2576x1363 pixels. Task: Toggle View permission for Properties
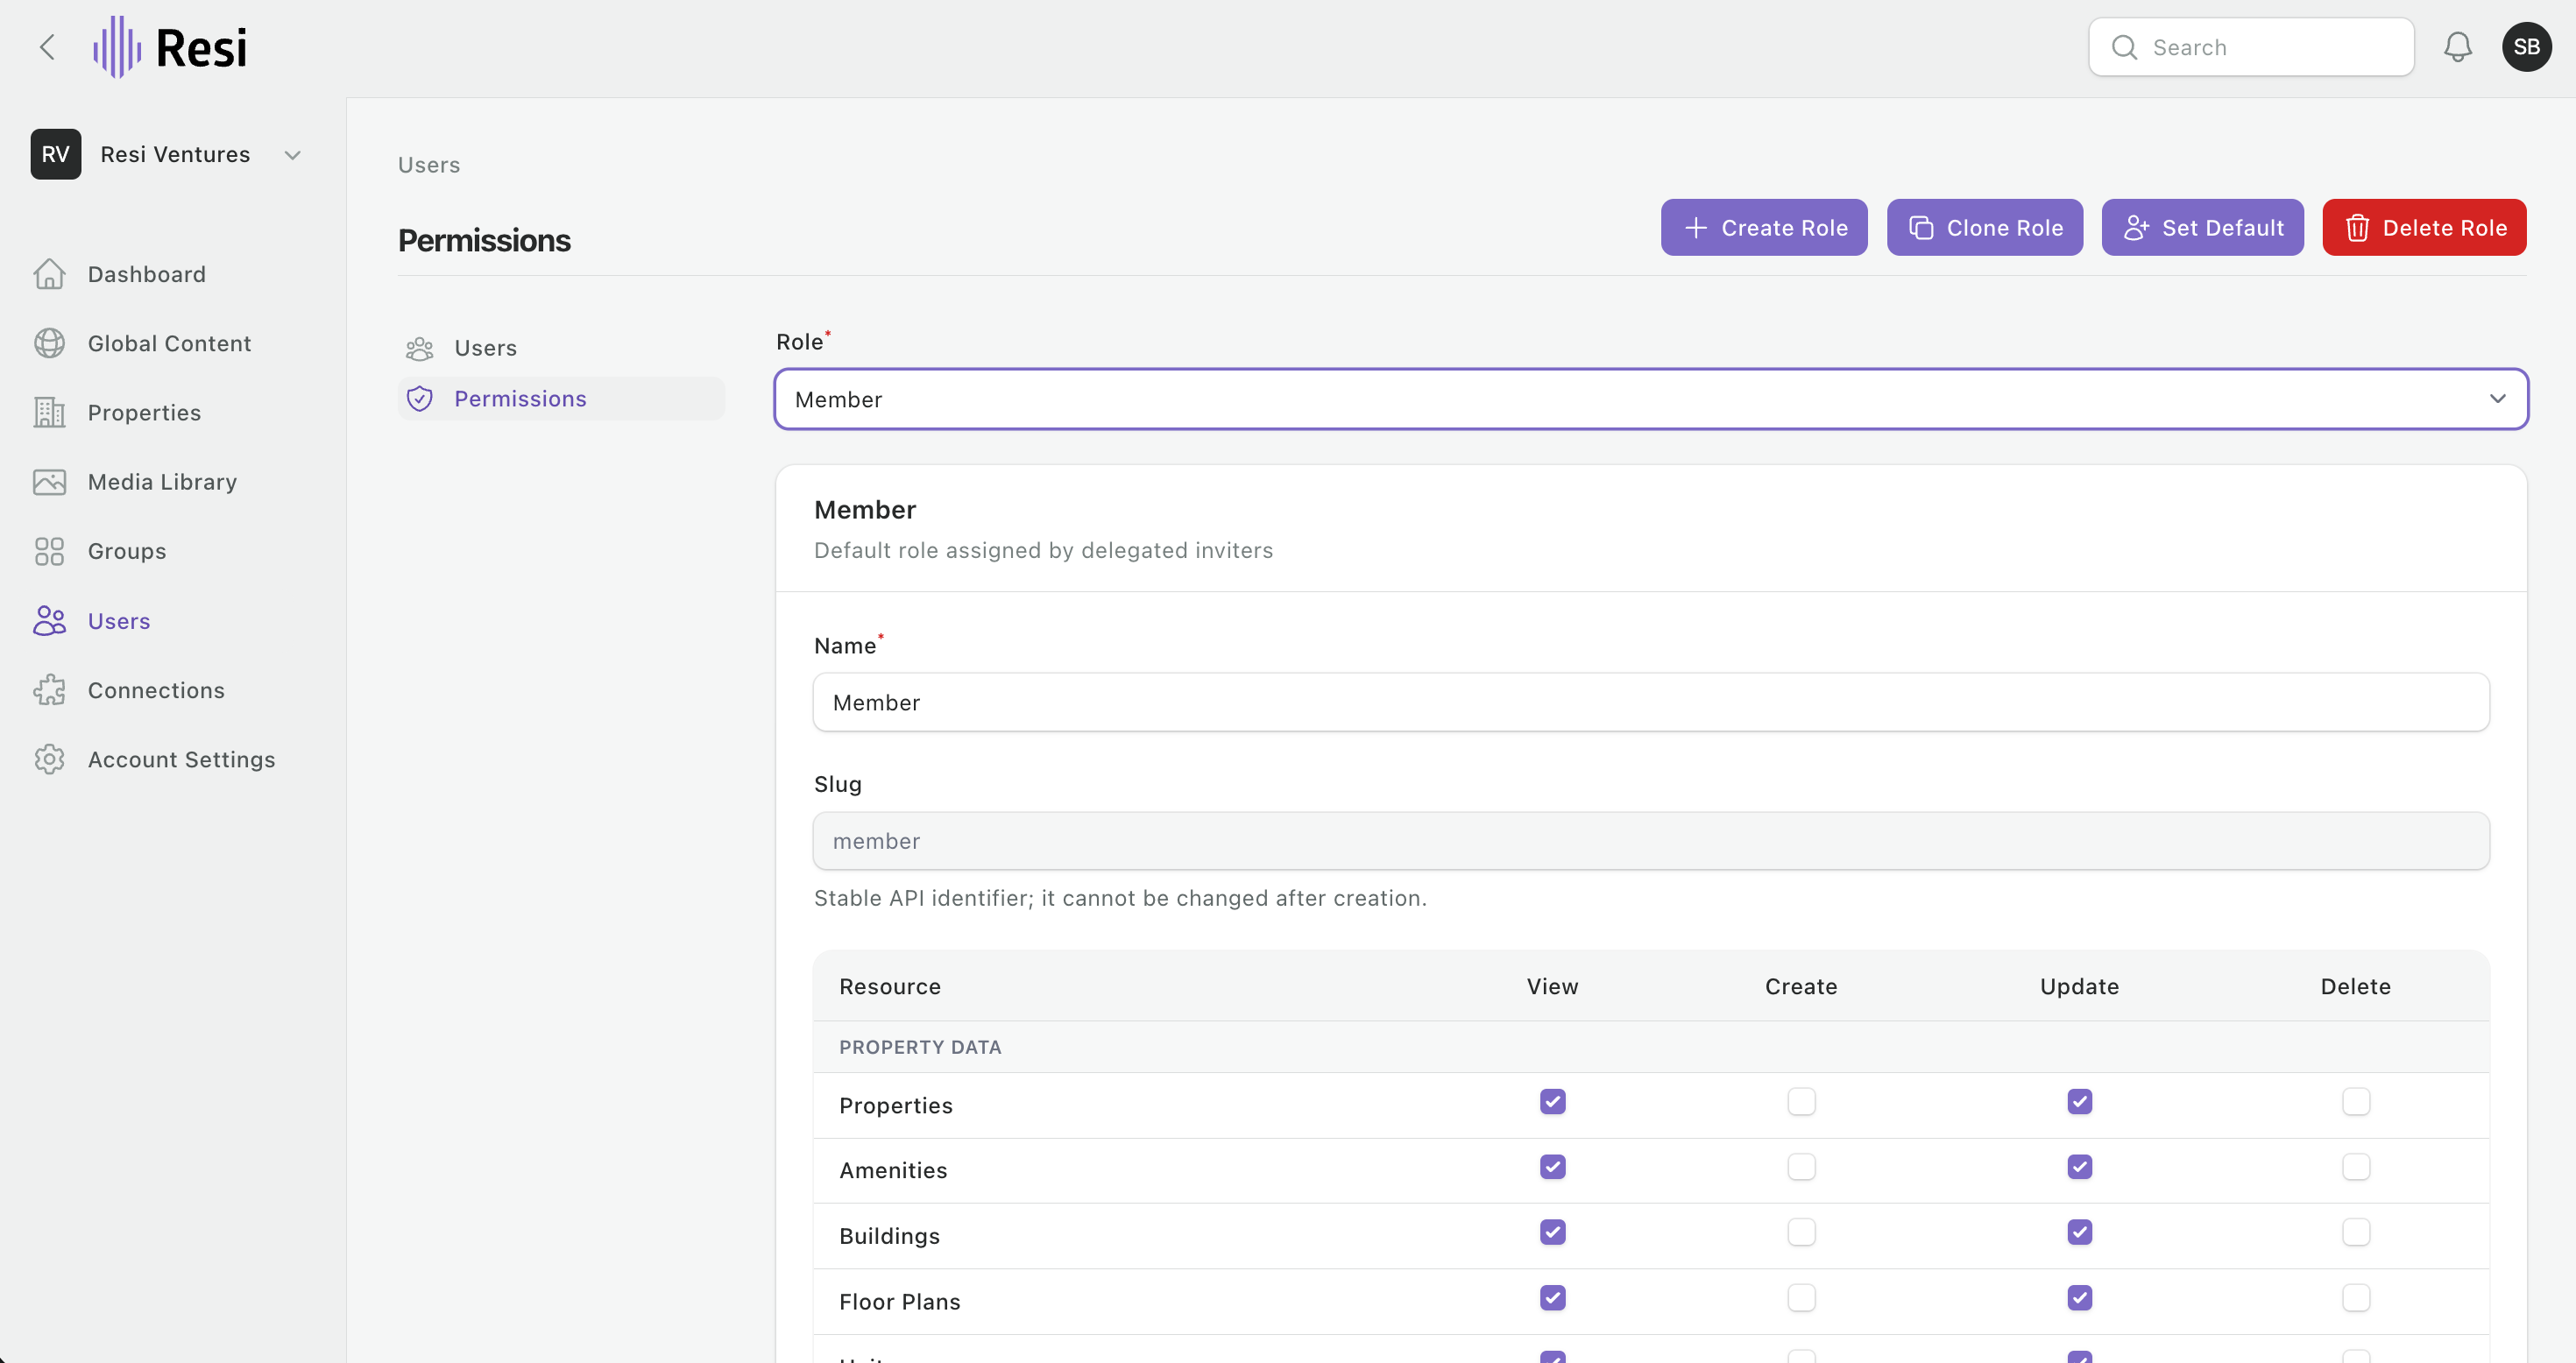1552,1101
